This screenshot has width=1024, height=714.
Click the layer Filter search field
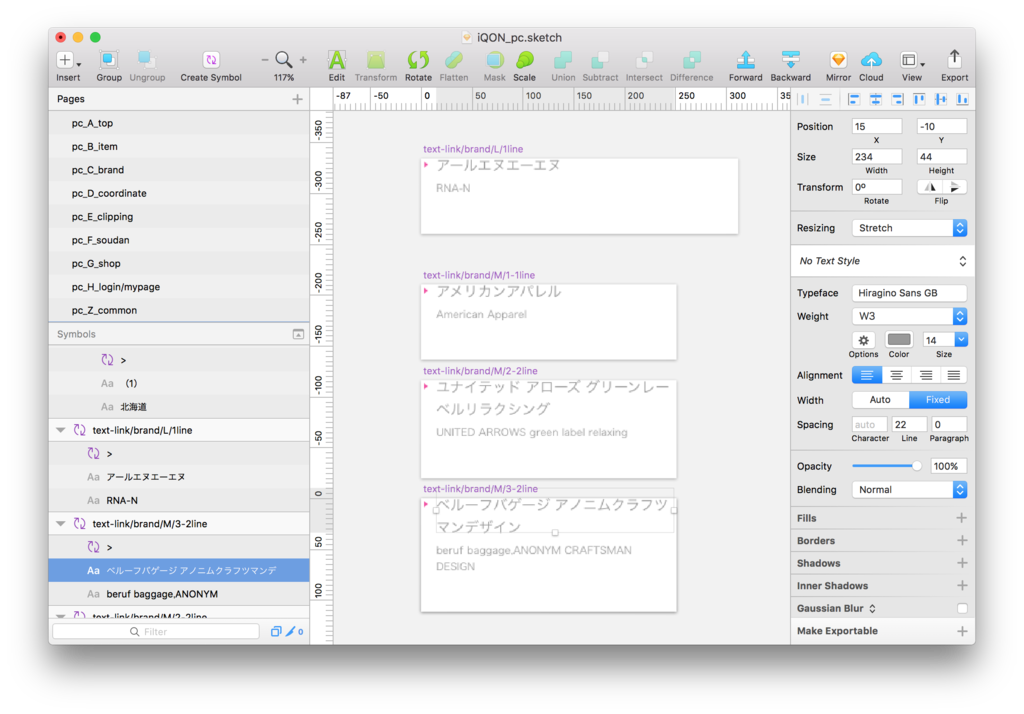click(156, 631)
